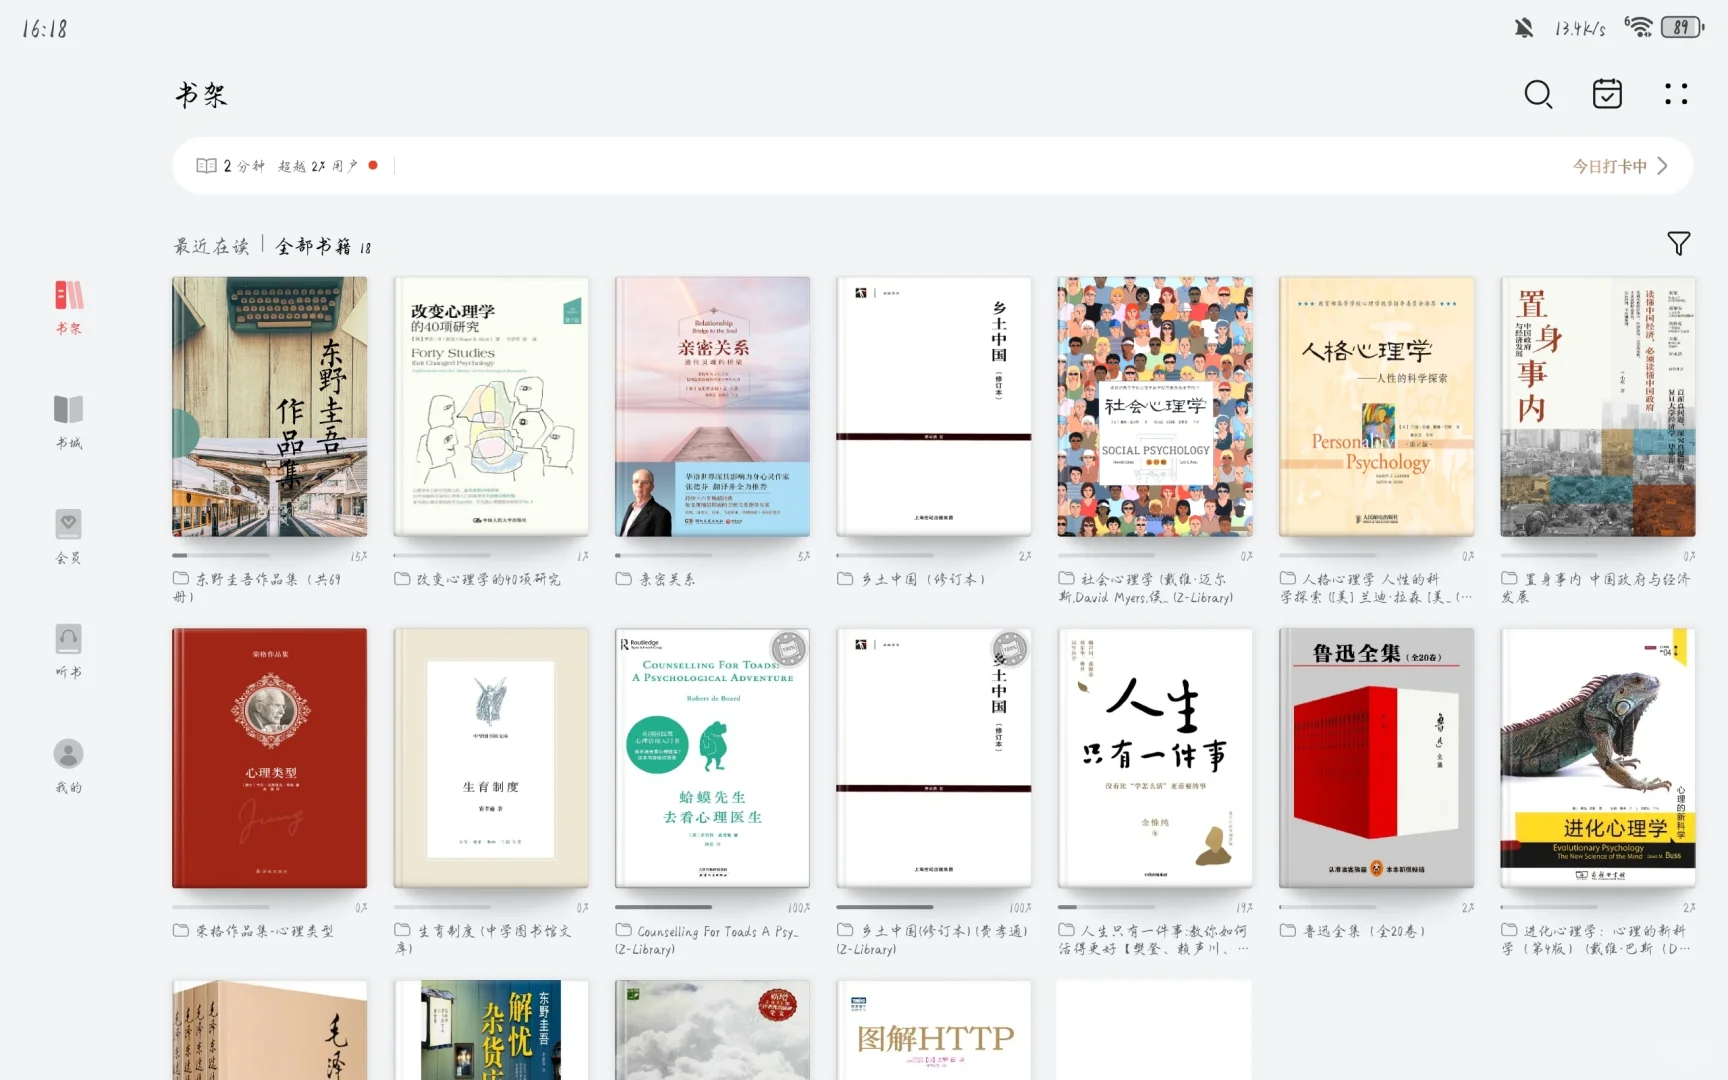Tap title text 乡土中国（修订本）

pos(923,579)
